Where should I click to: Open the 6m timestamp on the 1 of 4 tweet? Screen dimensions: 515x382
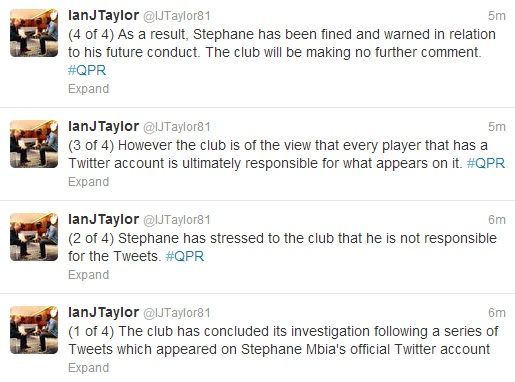(x=497, y=313)
